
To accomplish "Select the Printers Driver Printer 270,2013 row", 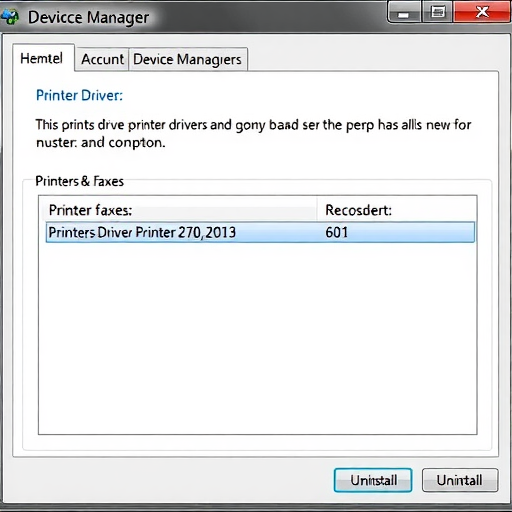I will (260, 232).
